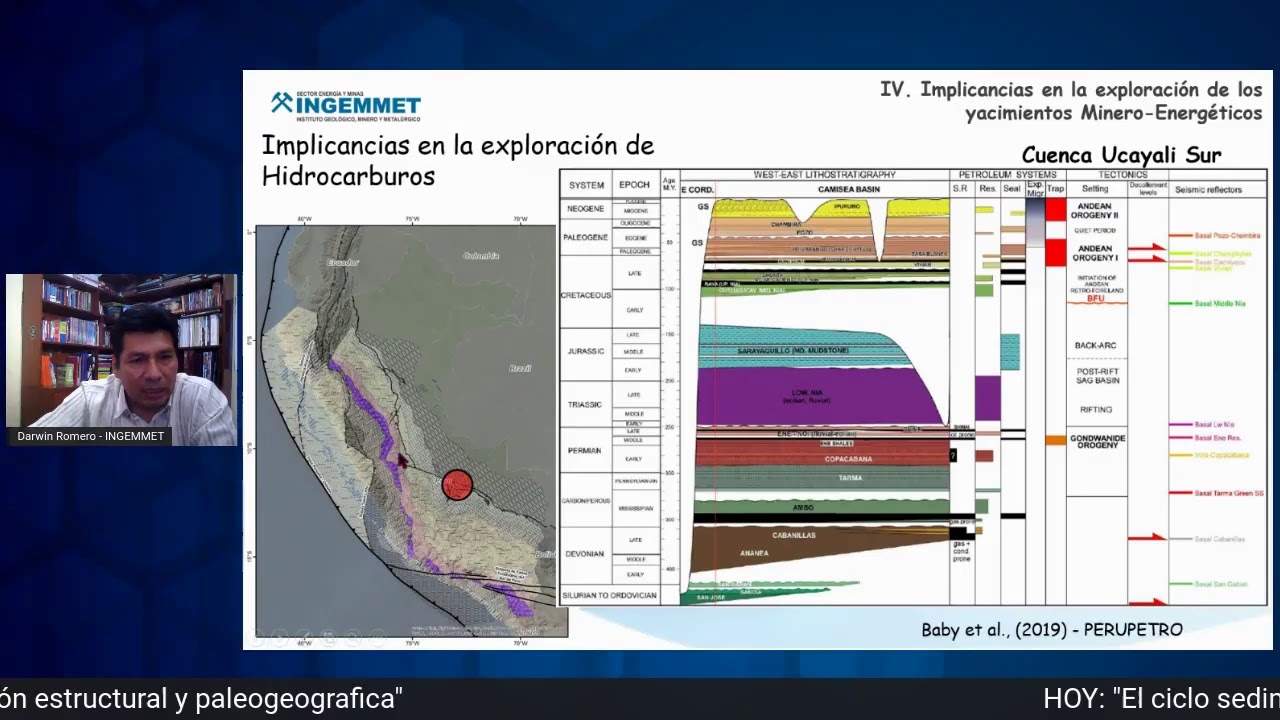Click the 'Setting' column header under Tectonics
This screenshot has height=720, width=1280.
coord(1095,188)
